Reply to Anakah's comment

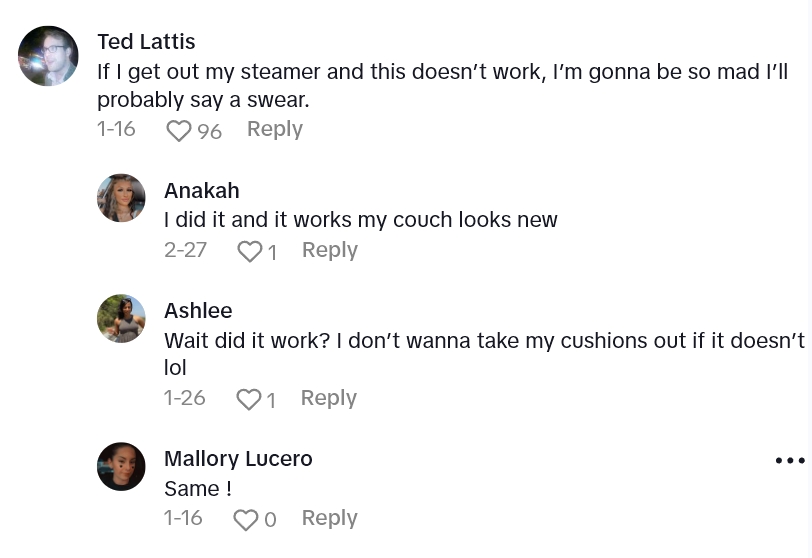[329, 250]
